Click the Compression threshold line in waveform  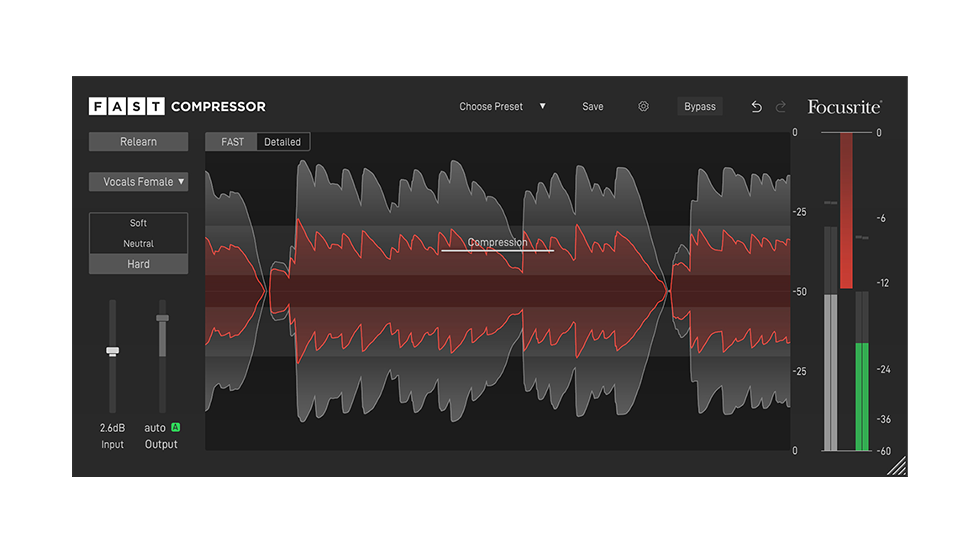pyautogui.click(x=497, y=250)
